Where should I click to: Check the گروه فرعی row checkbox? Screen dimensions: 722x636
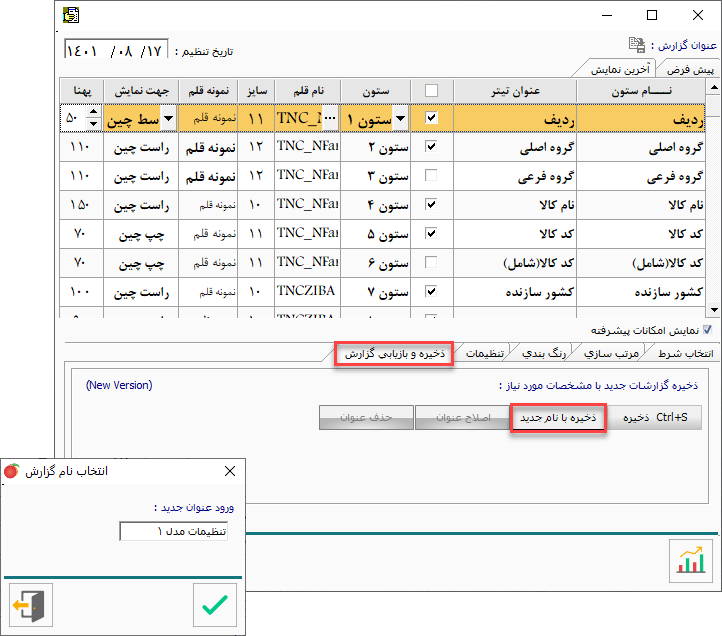[x=431, y=175]
